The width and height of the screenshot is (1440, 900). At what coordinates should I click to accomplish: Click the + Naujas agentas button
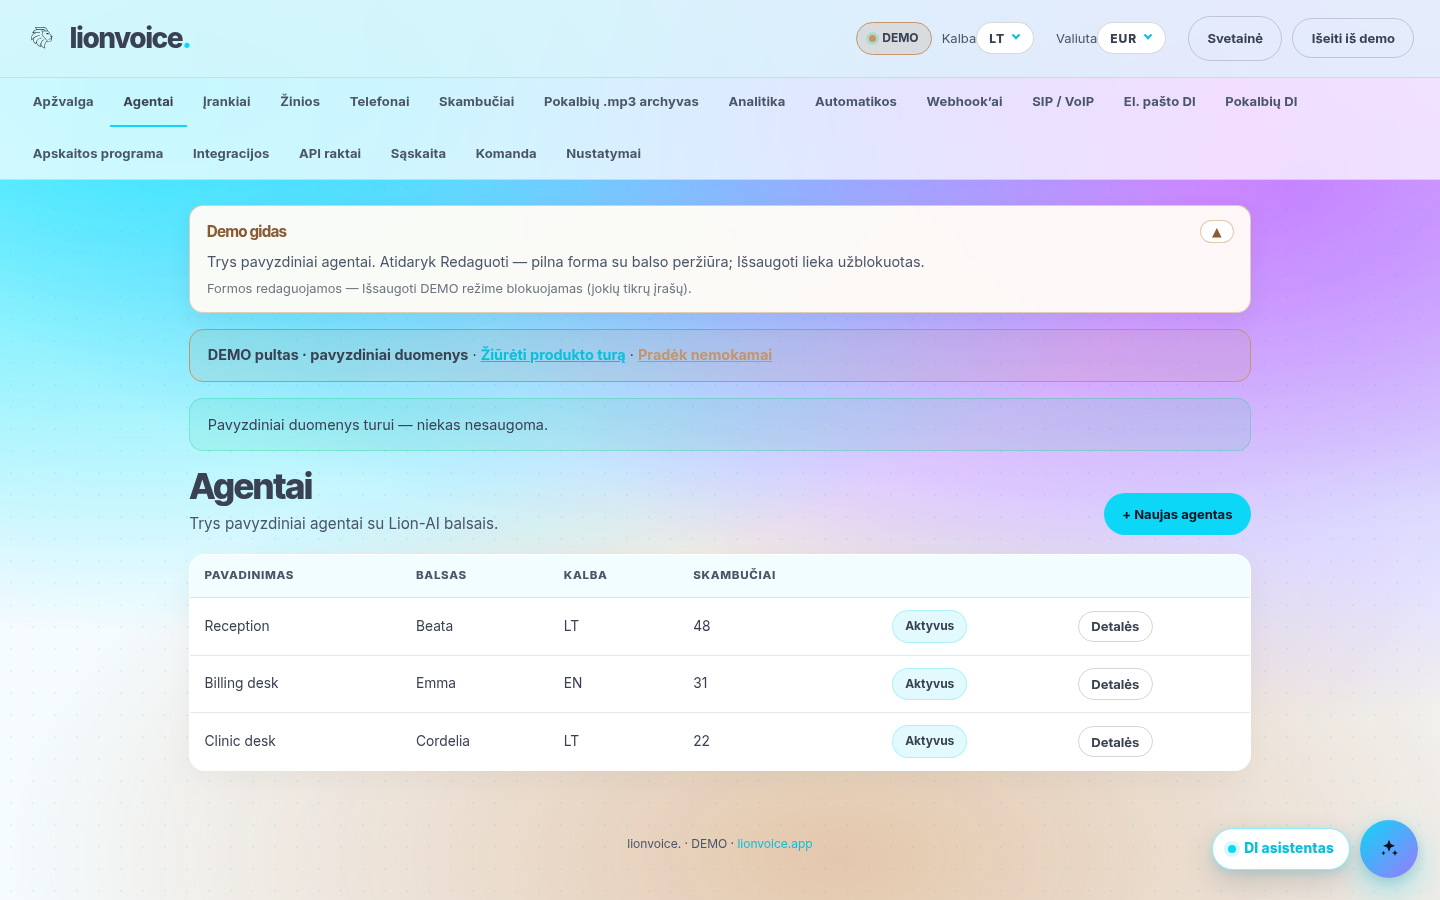tap(1177, 514)
